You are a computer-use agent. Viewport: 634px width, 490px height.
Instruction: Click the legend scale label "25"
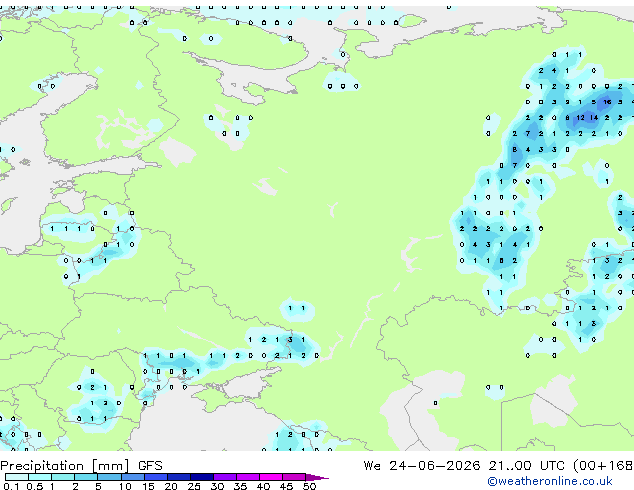tap(194, 486)
